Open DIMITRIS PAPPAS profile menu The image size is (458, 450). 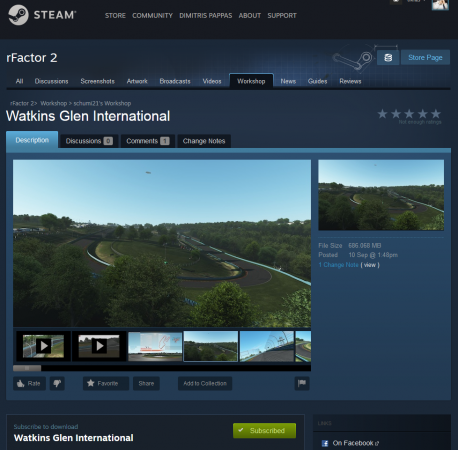tap(206, 16)
